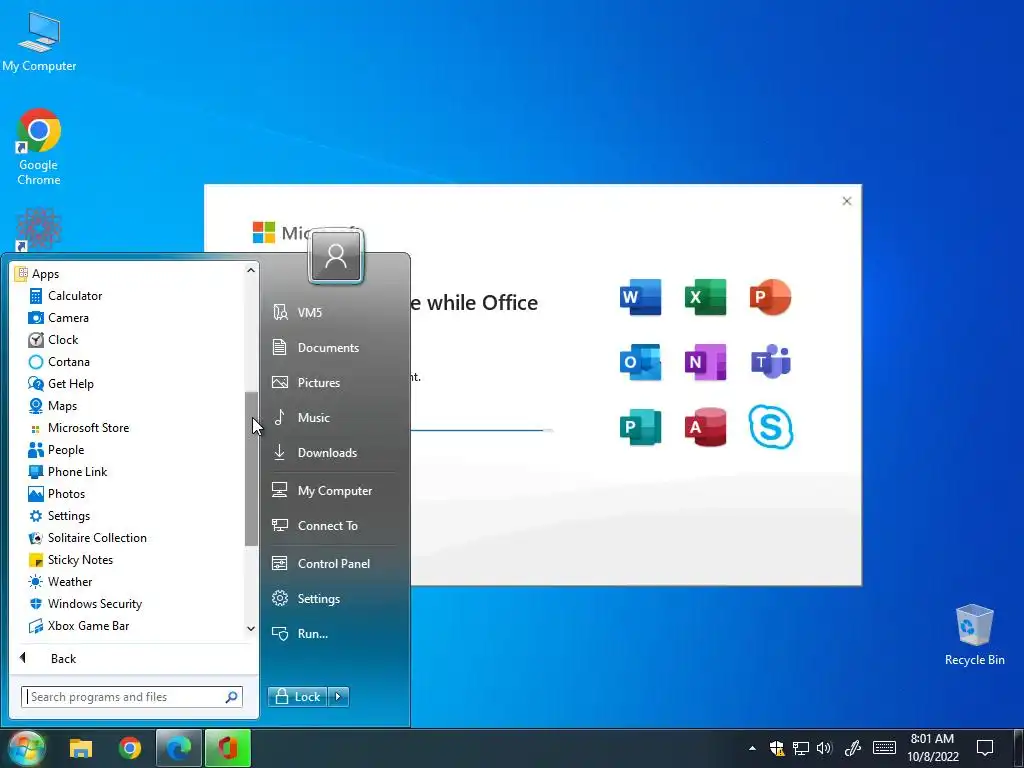Click the Excel icon in Office installer

(705, 297)
